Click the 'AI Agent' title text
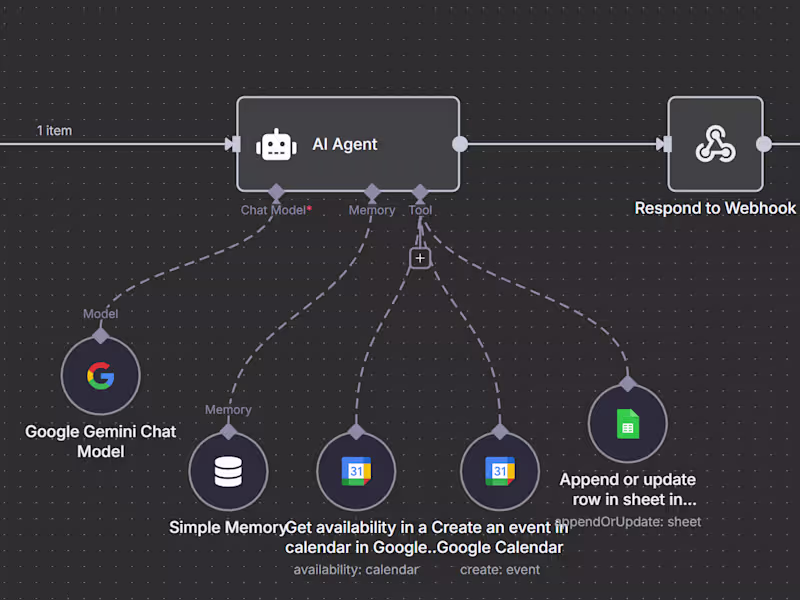This screenshot has height=600, width=800. coord(345,144)
